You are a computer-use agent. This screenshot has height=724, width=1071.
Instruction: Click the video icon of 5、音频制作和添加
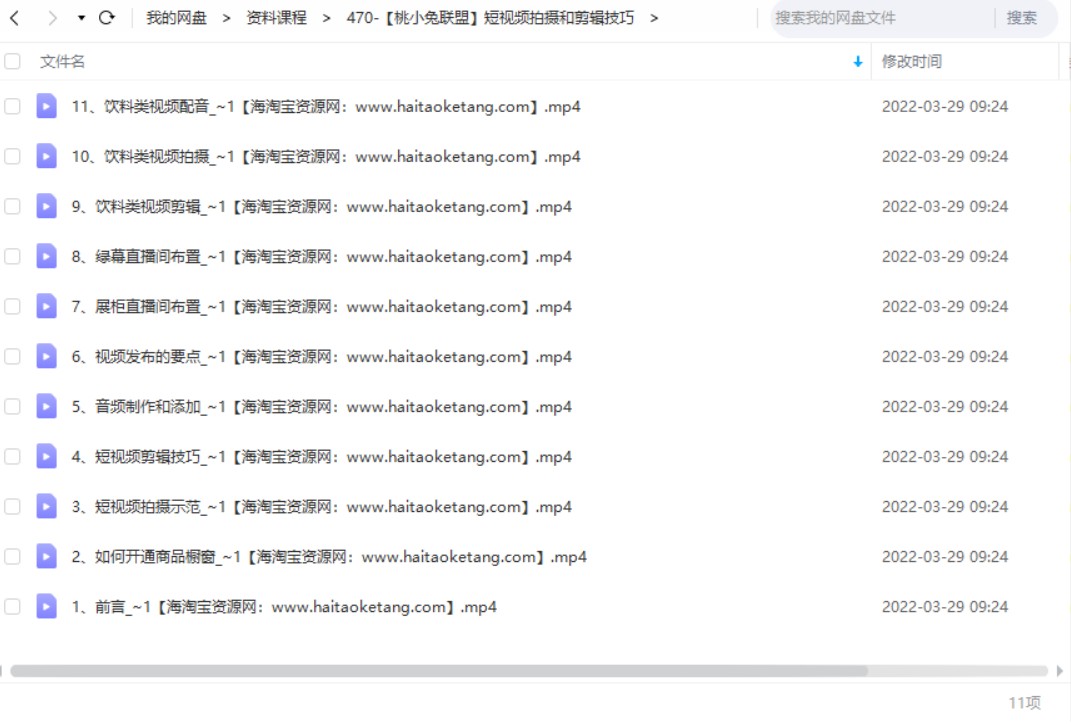(46, 406)
